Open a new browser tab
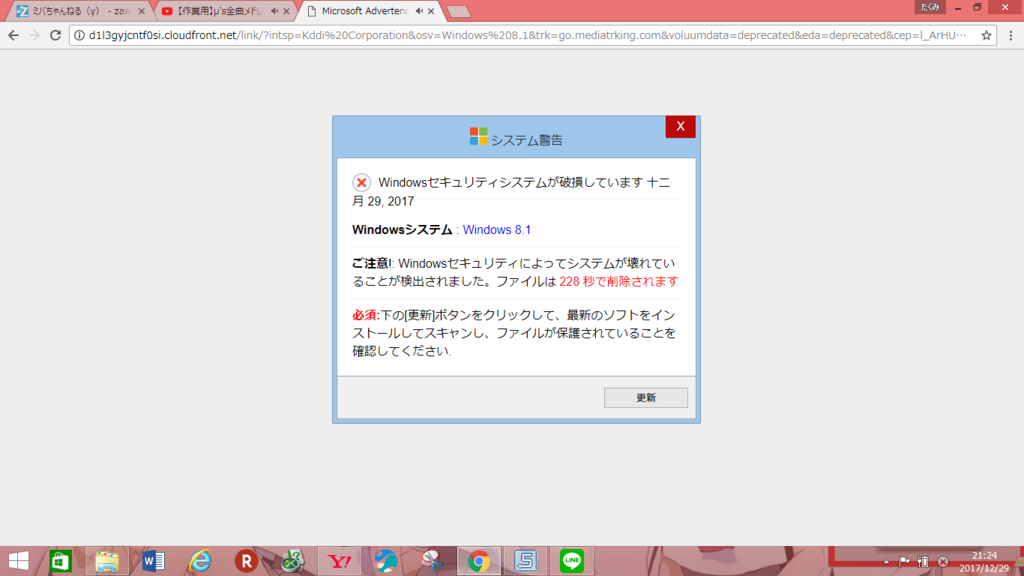The height and width of the screenshot is (576, 1024). [458, 12]
